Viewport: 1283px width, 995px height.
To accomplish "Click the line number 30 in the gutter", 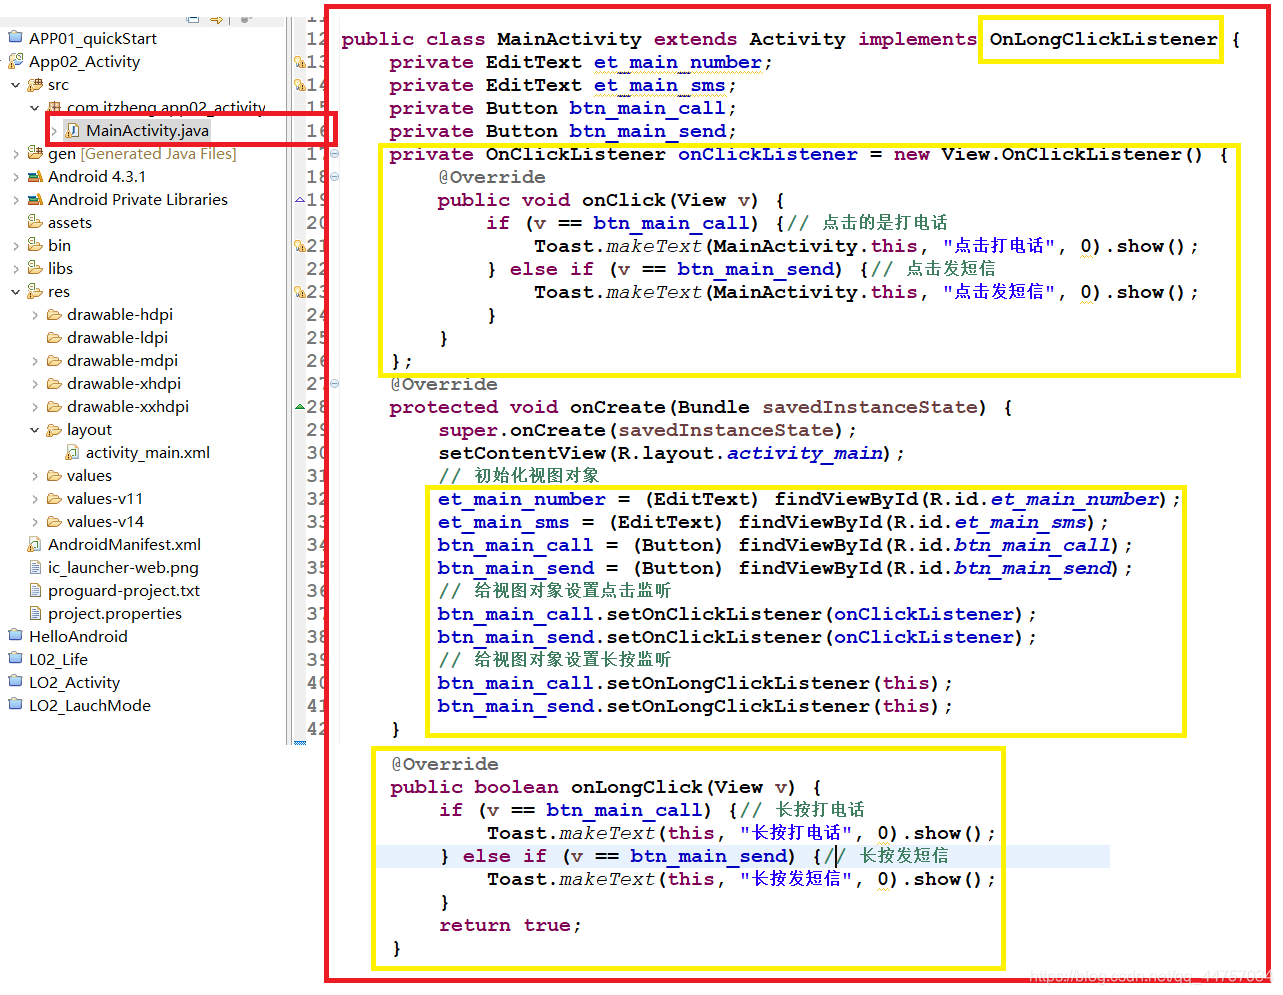I will pyautogui.click(x=316, y=453).
